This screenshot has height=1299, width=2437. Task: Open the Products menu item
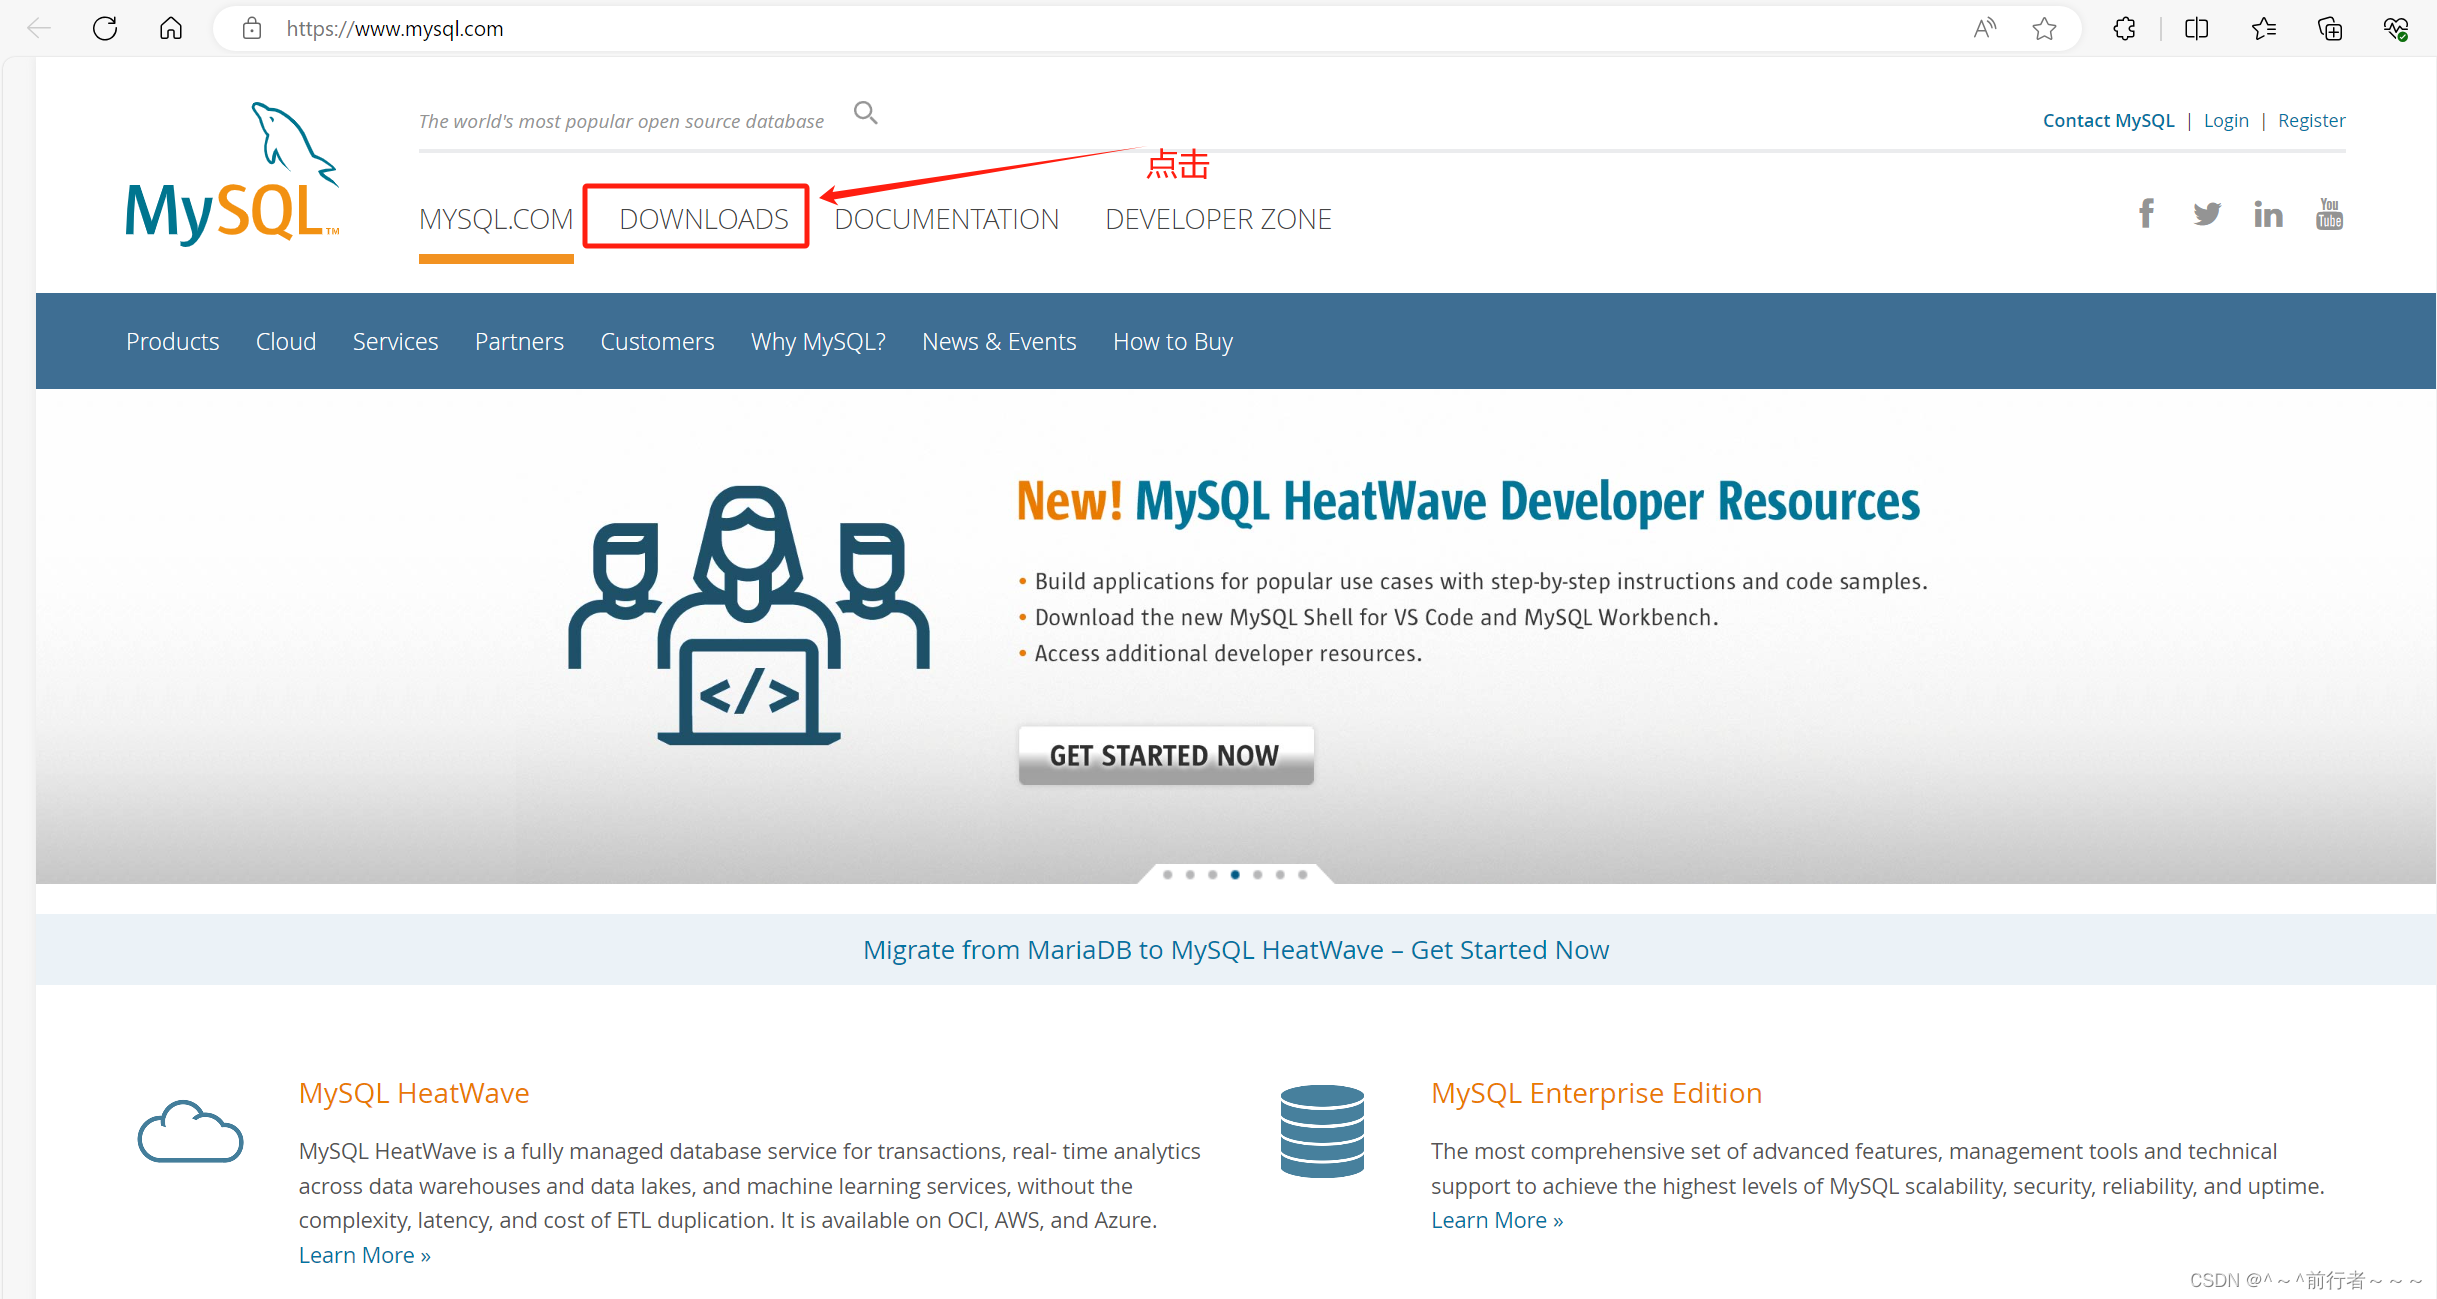click(x=172, y=342)
